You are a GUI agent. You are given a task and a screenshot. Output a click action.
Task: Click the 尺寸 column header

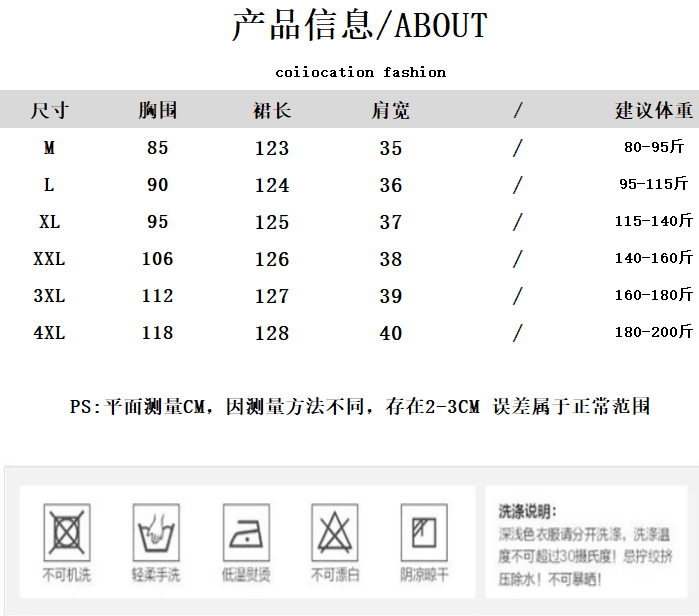(49, 110)
